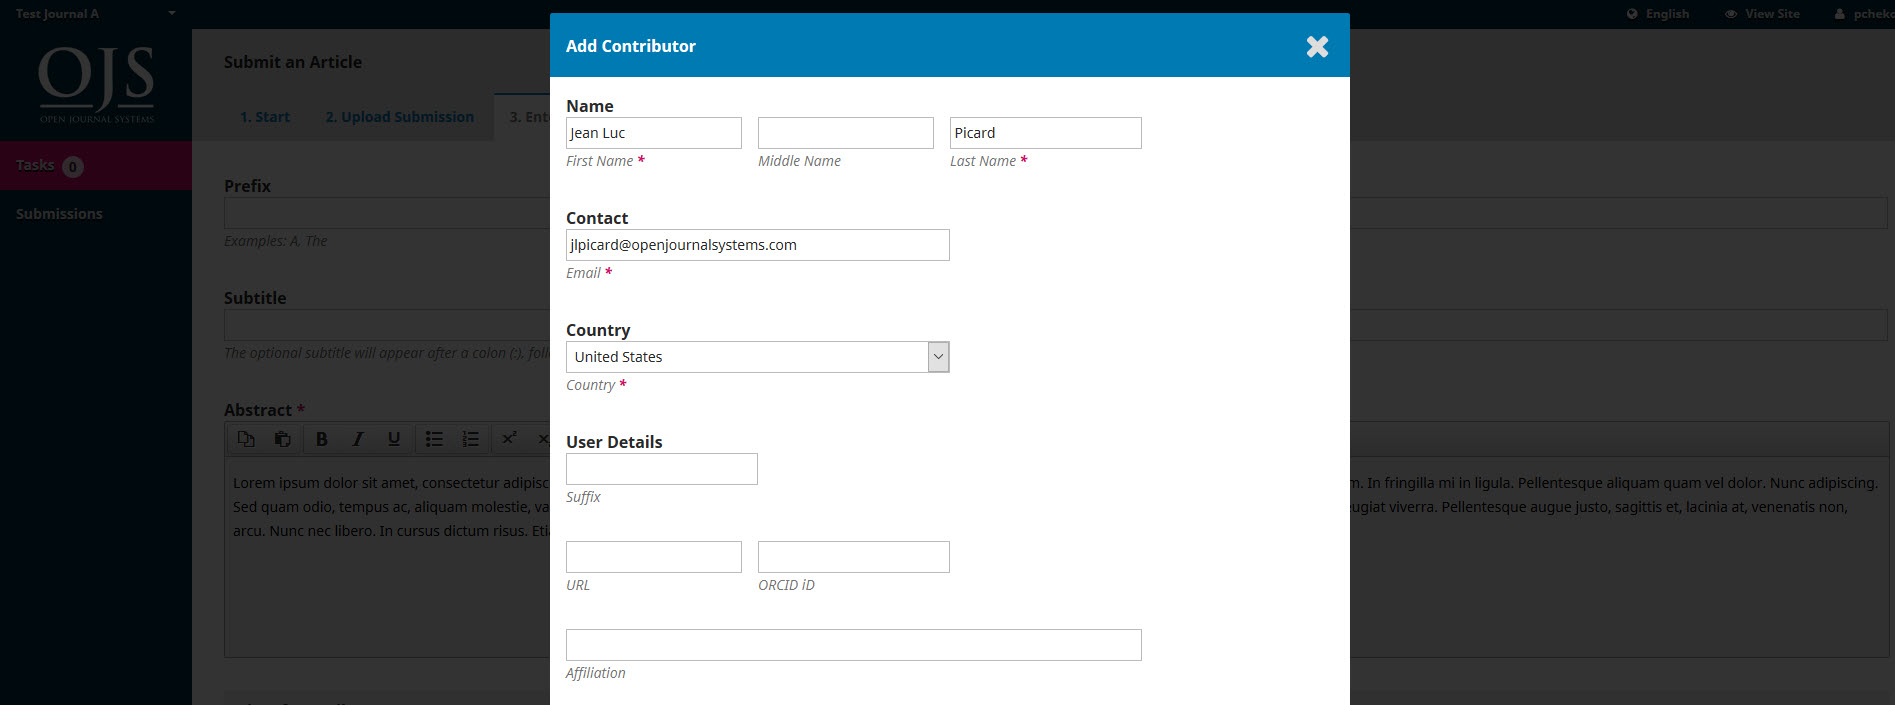Open the pchek user menu
1895x705 pixels.
[1864, 14]
